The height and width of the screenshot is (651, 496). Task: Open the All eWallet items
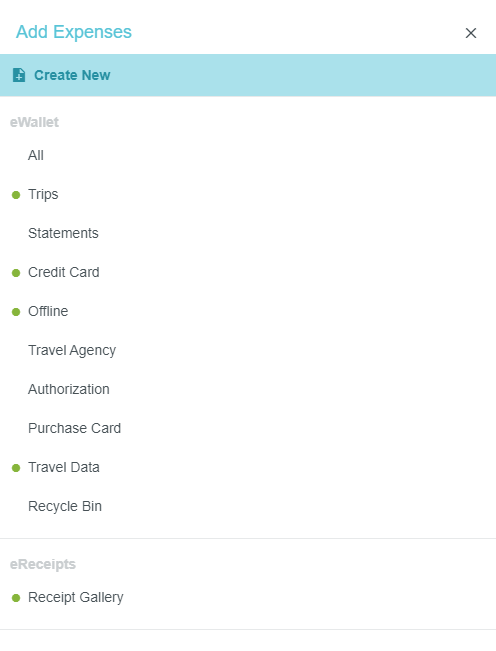[x=36, y=155]
